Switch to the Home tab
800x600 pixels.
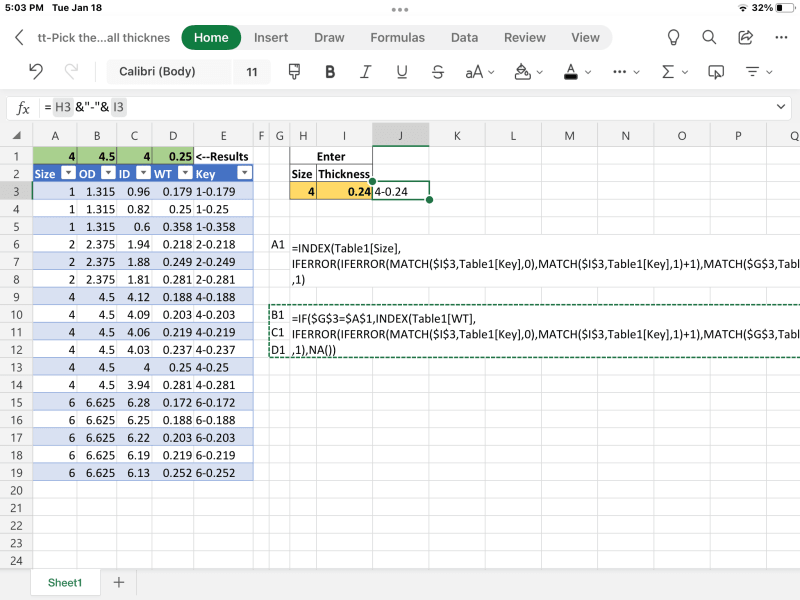pyautogui.click(x=211, y=37)
